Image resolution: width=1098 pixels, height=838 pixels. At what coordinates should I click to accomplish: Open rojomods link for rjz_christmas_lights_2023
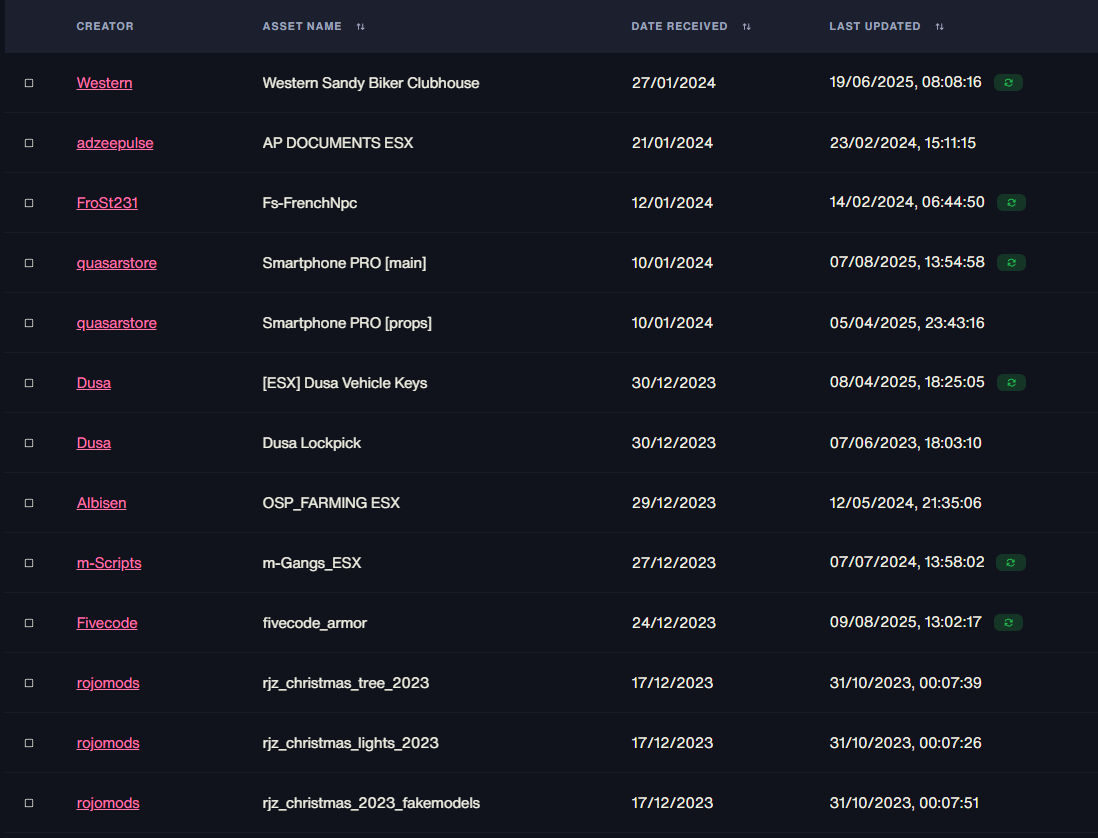click(108, 743)
